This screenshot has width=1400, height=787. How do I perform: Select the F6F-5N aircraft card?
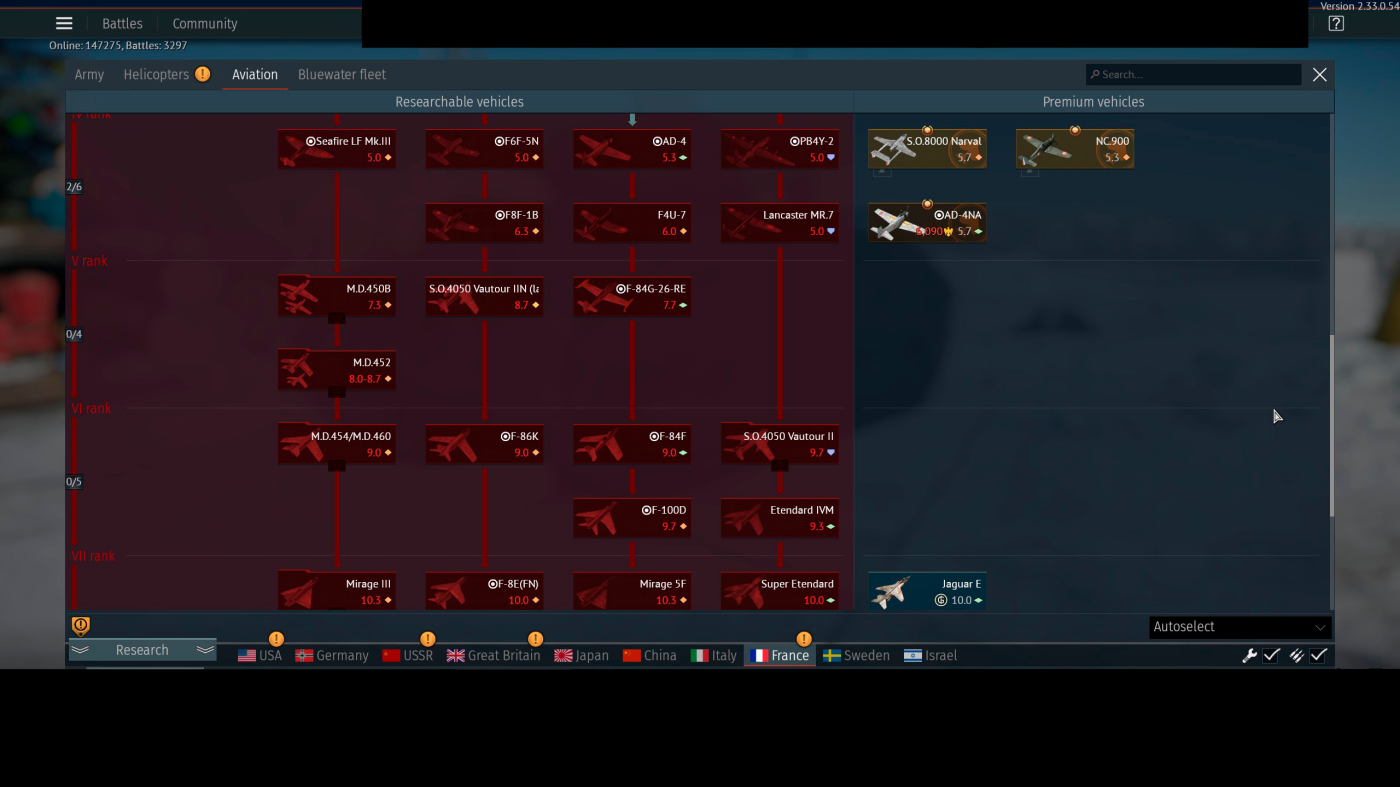(485, 149)
